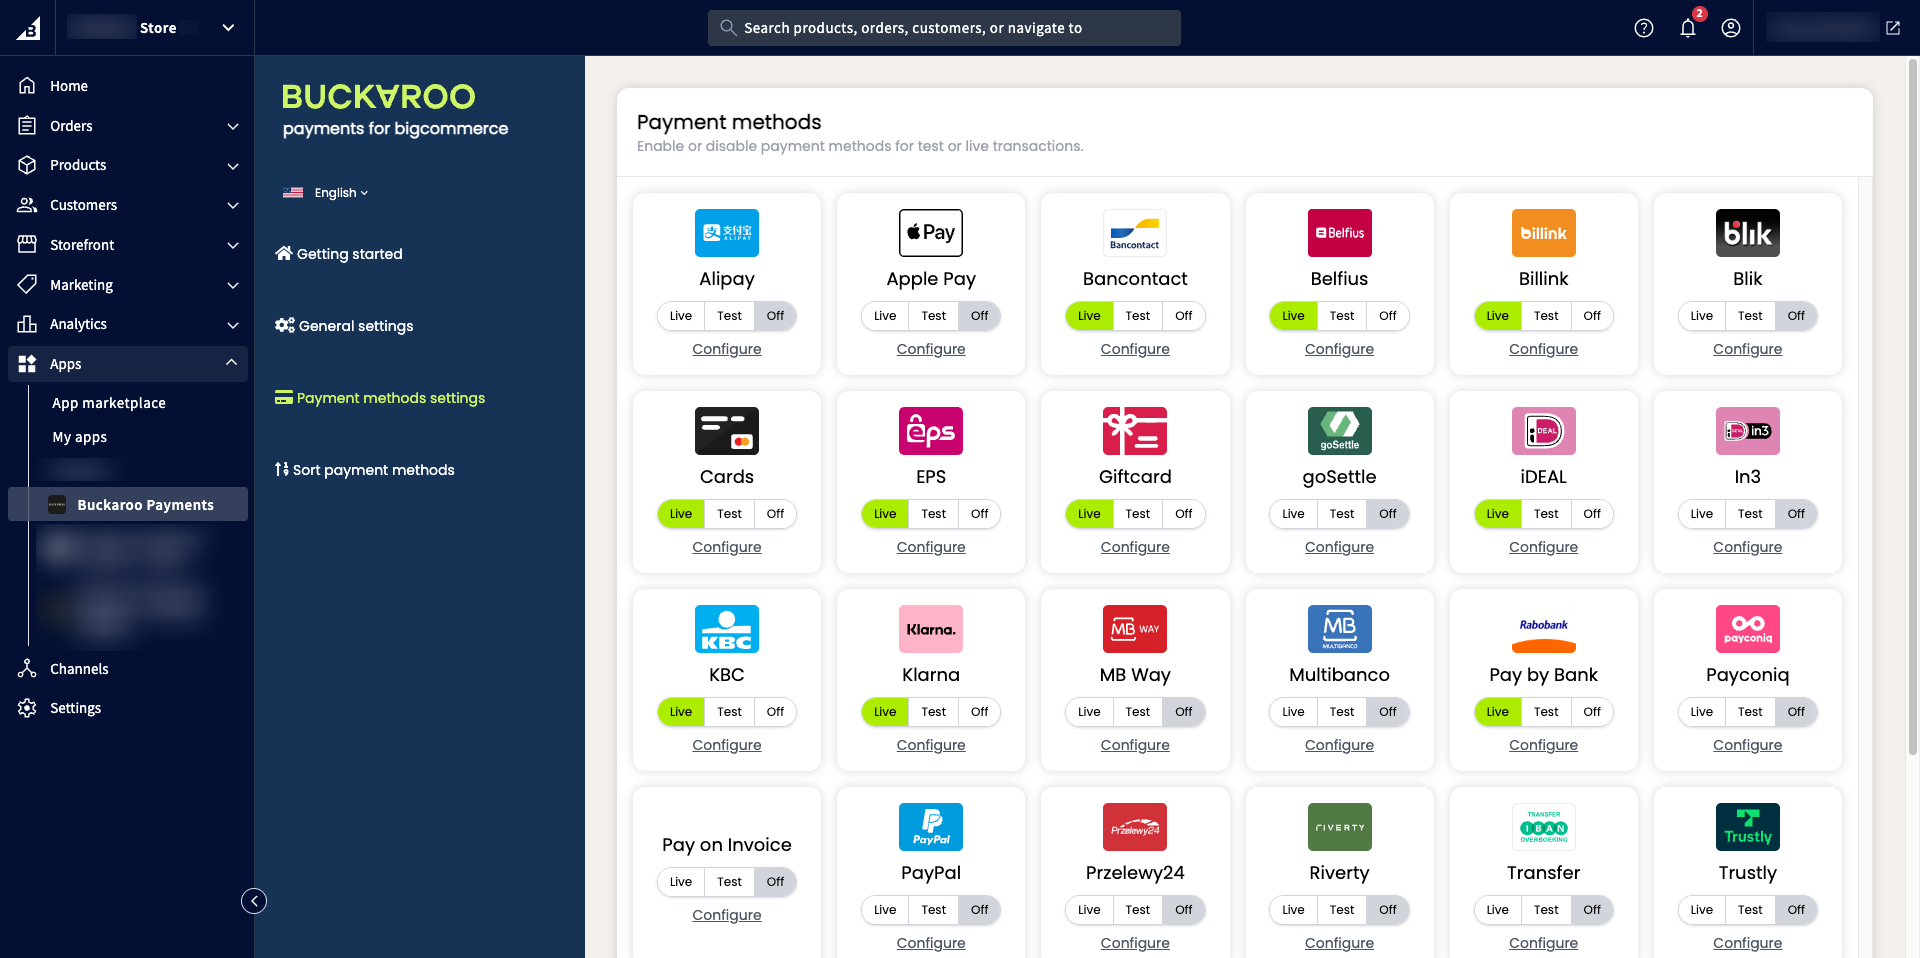1920x958 pixels.
Task: Click the goSettle logo icon
Action: [1339, 431]
